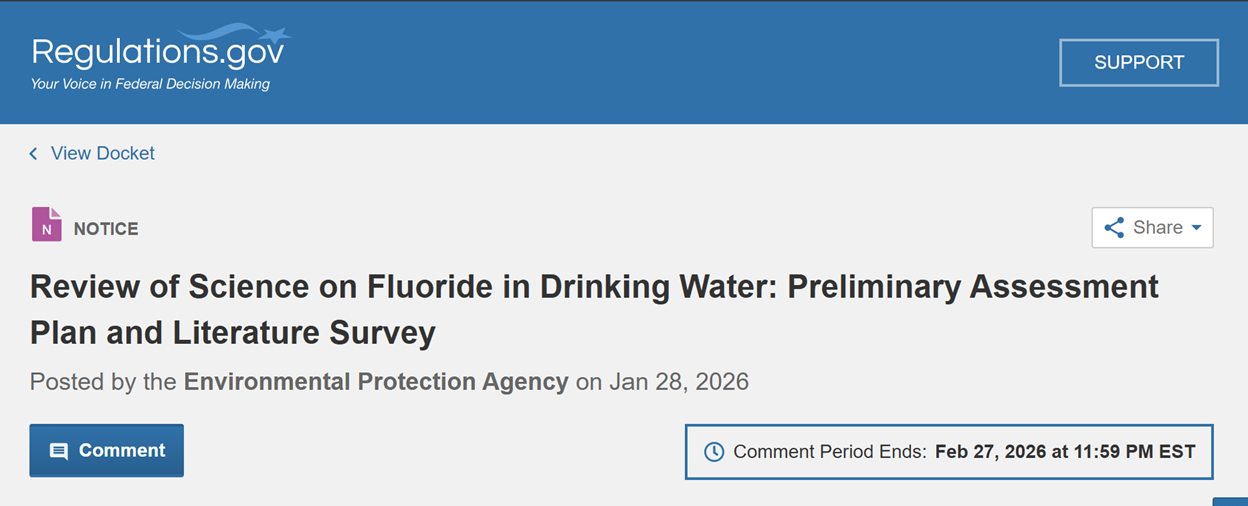Expand the Share dropdown caret
The width and height of the screenshot is (1248, 506).
tap(1196, 228)
